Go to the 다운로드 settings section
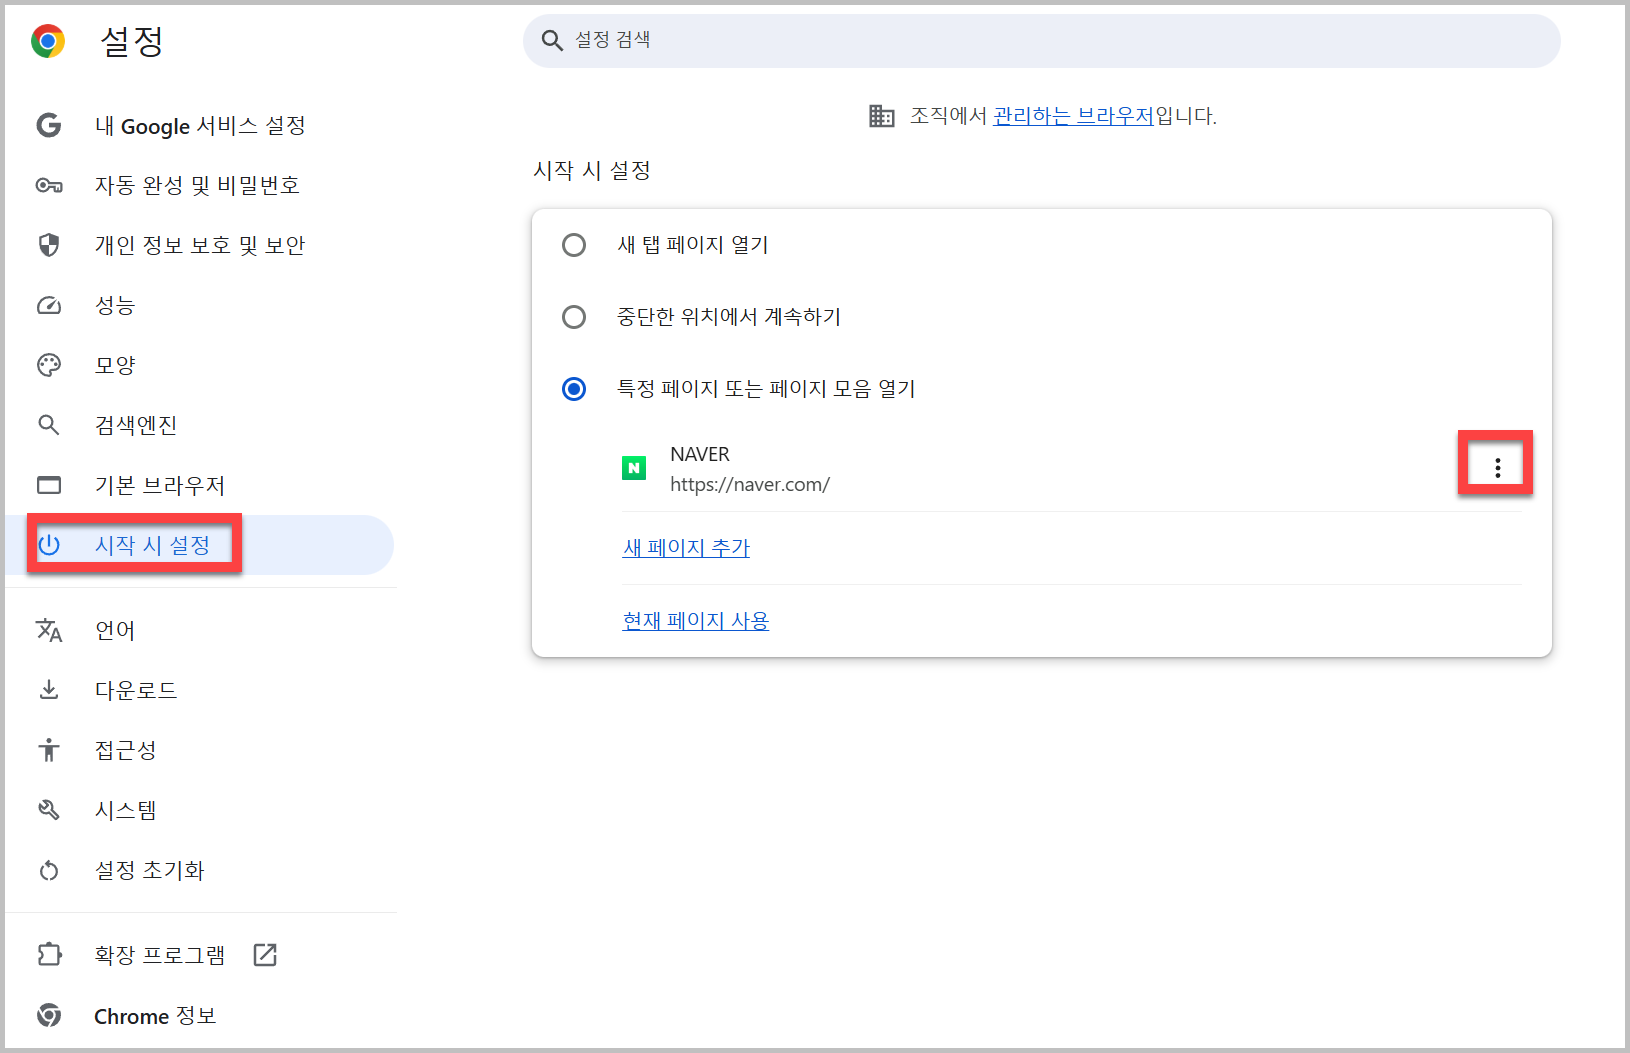 (136, 690)
